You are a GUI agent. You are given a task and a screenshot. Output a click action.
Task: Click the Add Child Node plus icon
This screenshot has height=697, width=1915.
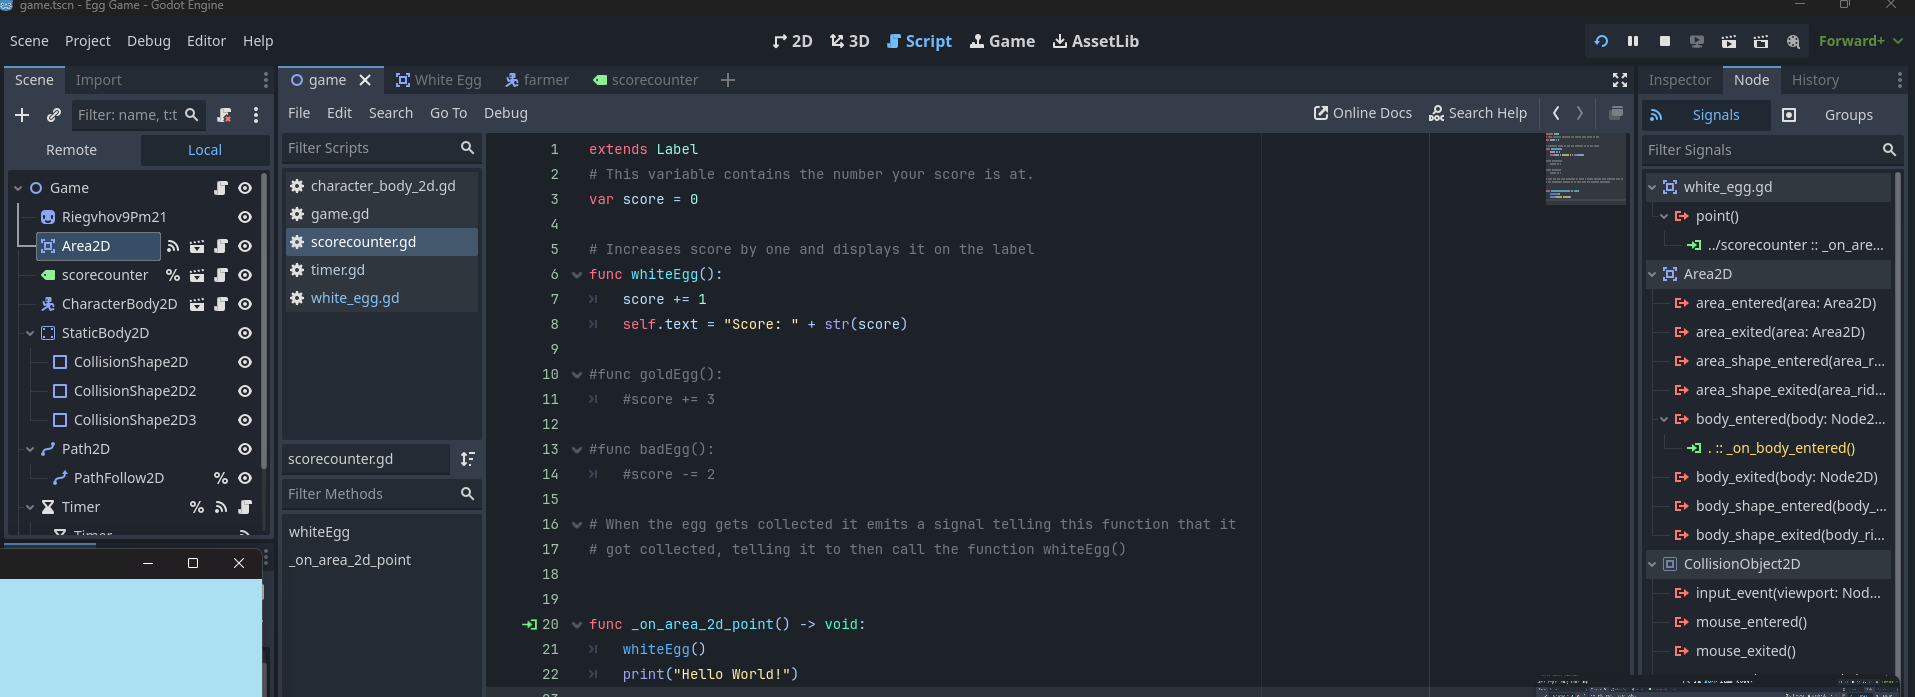tap(22, 115)
